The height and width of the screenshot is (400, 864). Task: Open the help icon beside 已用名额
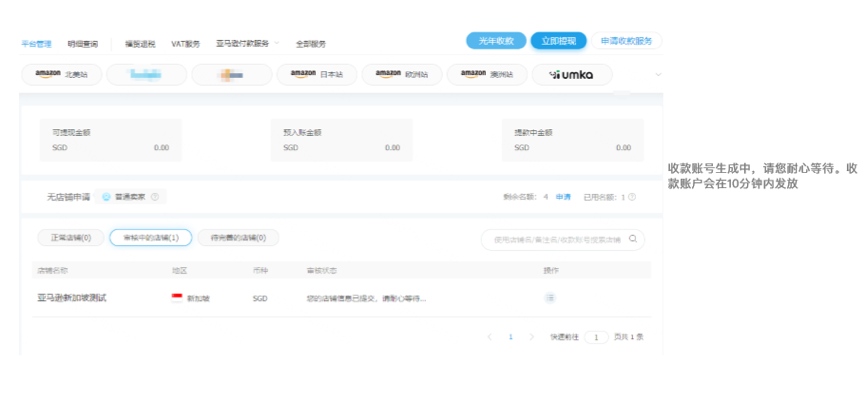tap(632, 197)
